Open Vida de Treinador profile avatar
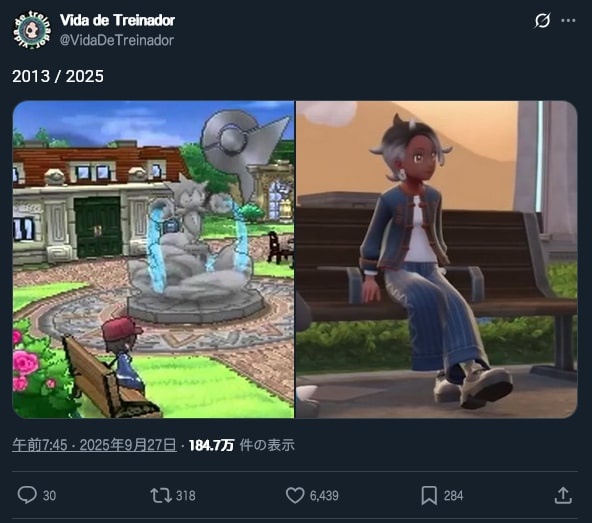 (32, 30)
